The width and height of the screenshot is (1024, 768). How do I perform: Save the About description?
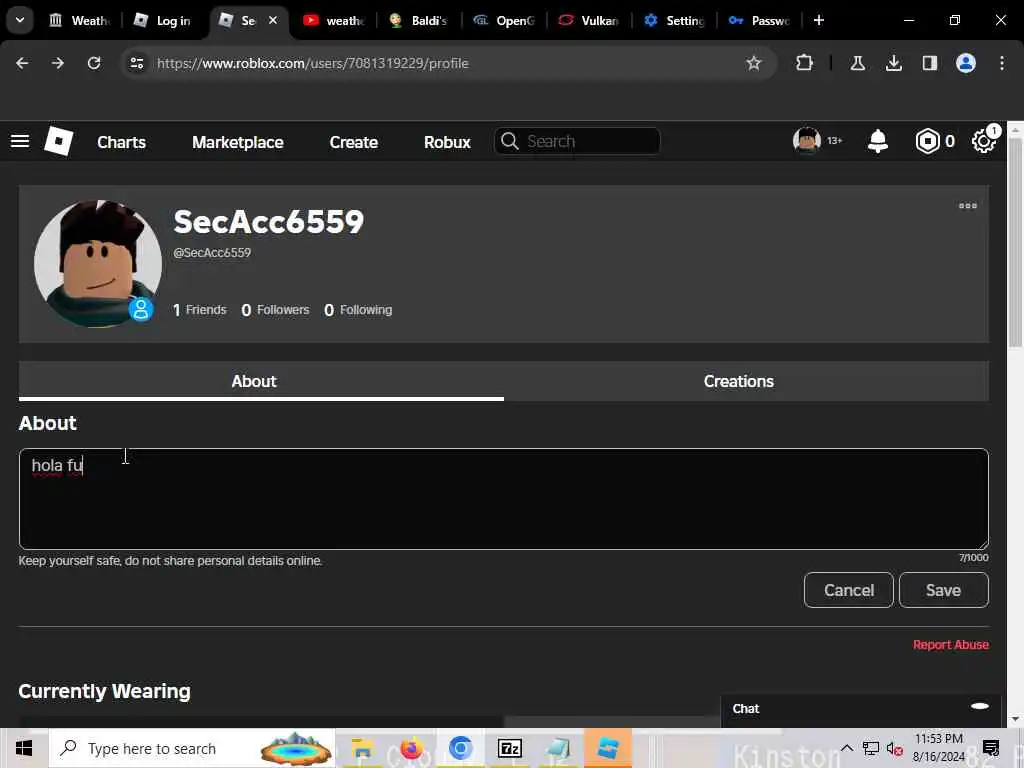point(944,590)
